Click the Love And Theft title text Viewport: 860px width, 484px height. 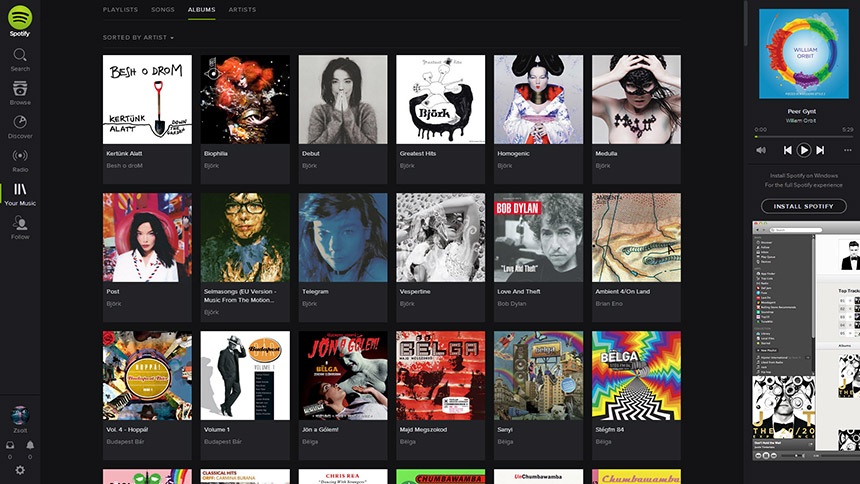point(519,292)
